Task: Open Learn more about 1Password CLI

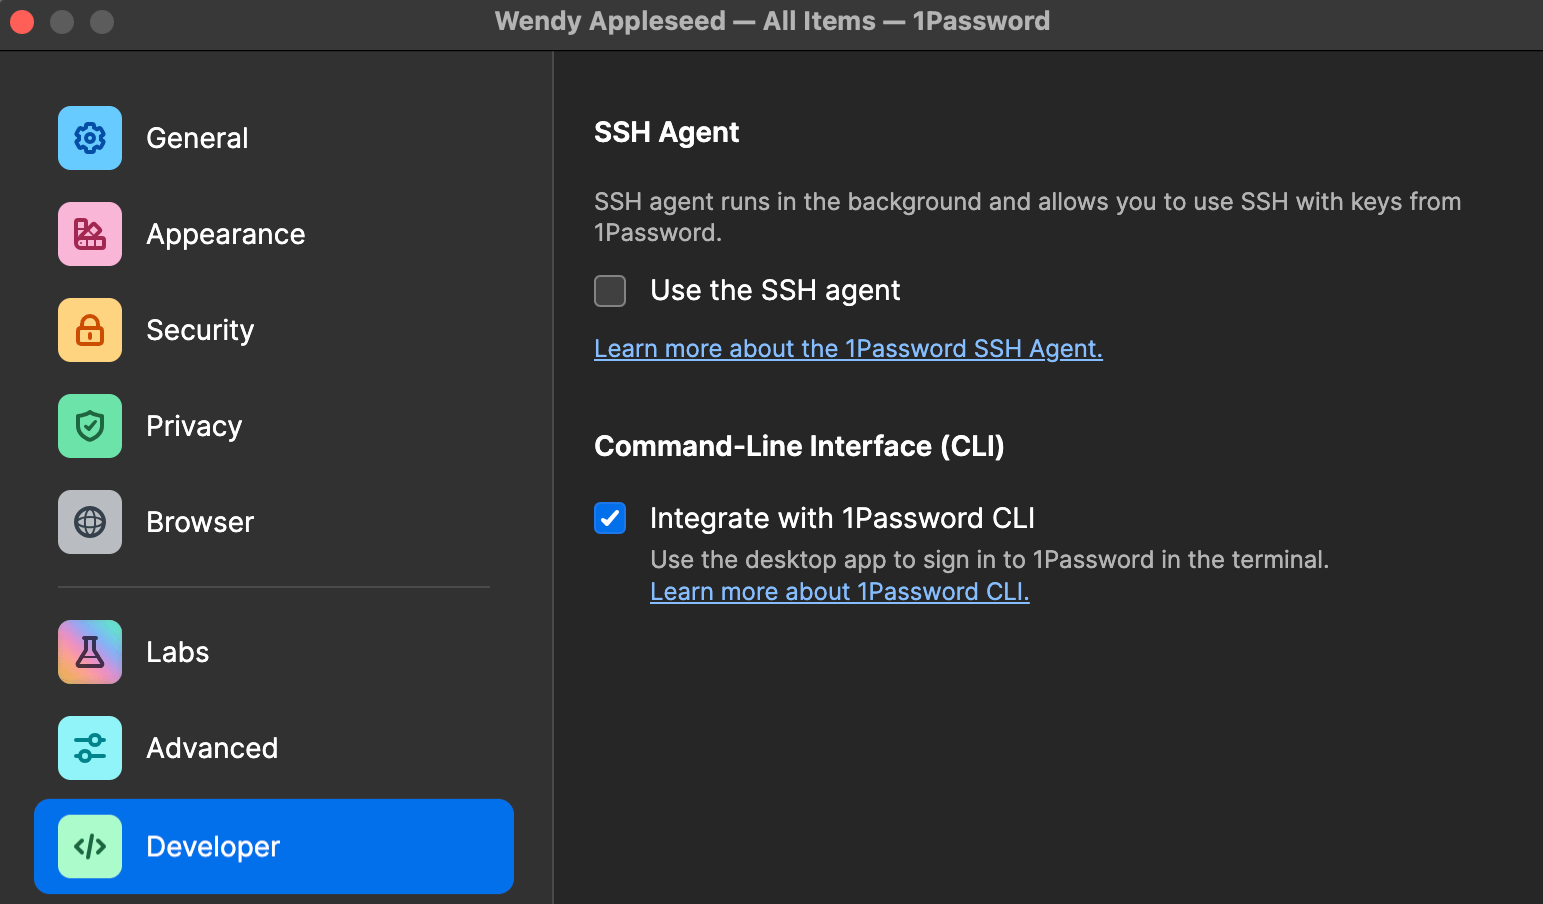Action: [839, 591]
